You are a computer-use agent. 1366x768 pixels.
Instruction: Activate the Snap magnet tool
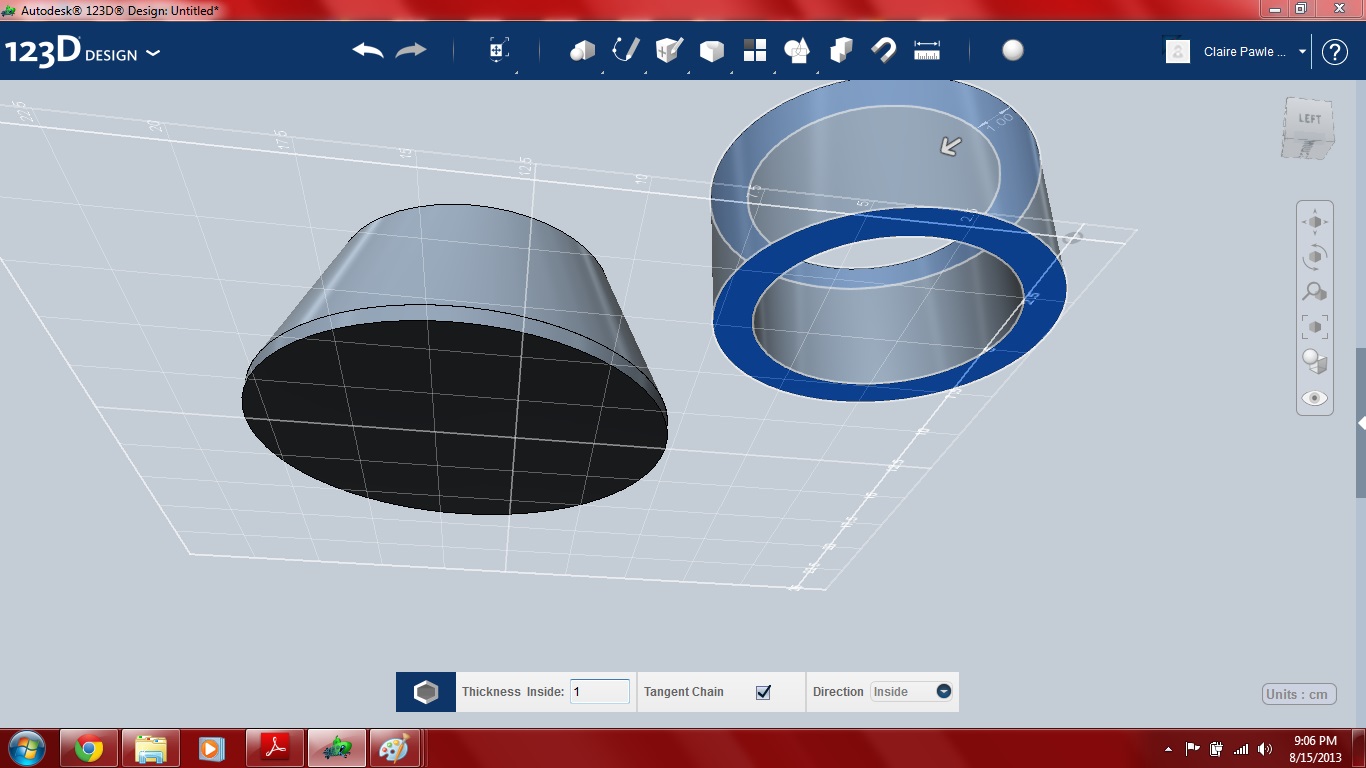[x=884, y=51]
